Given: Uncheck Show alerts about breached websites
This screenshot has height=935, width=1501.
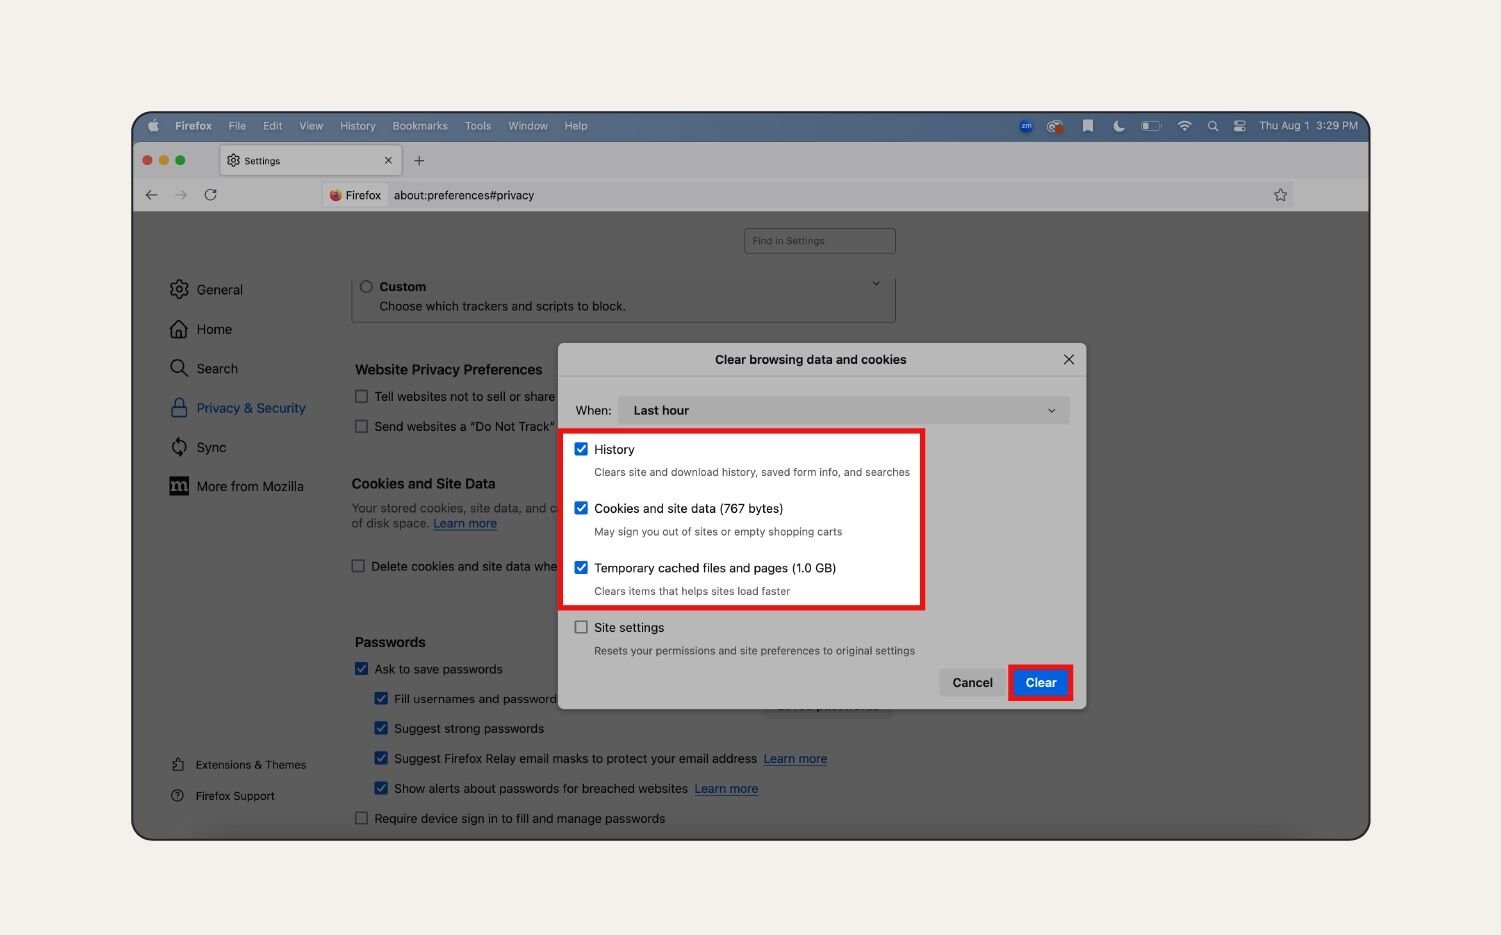Looking at the screenshot, I should [381, 788].
